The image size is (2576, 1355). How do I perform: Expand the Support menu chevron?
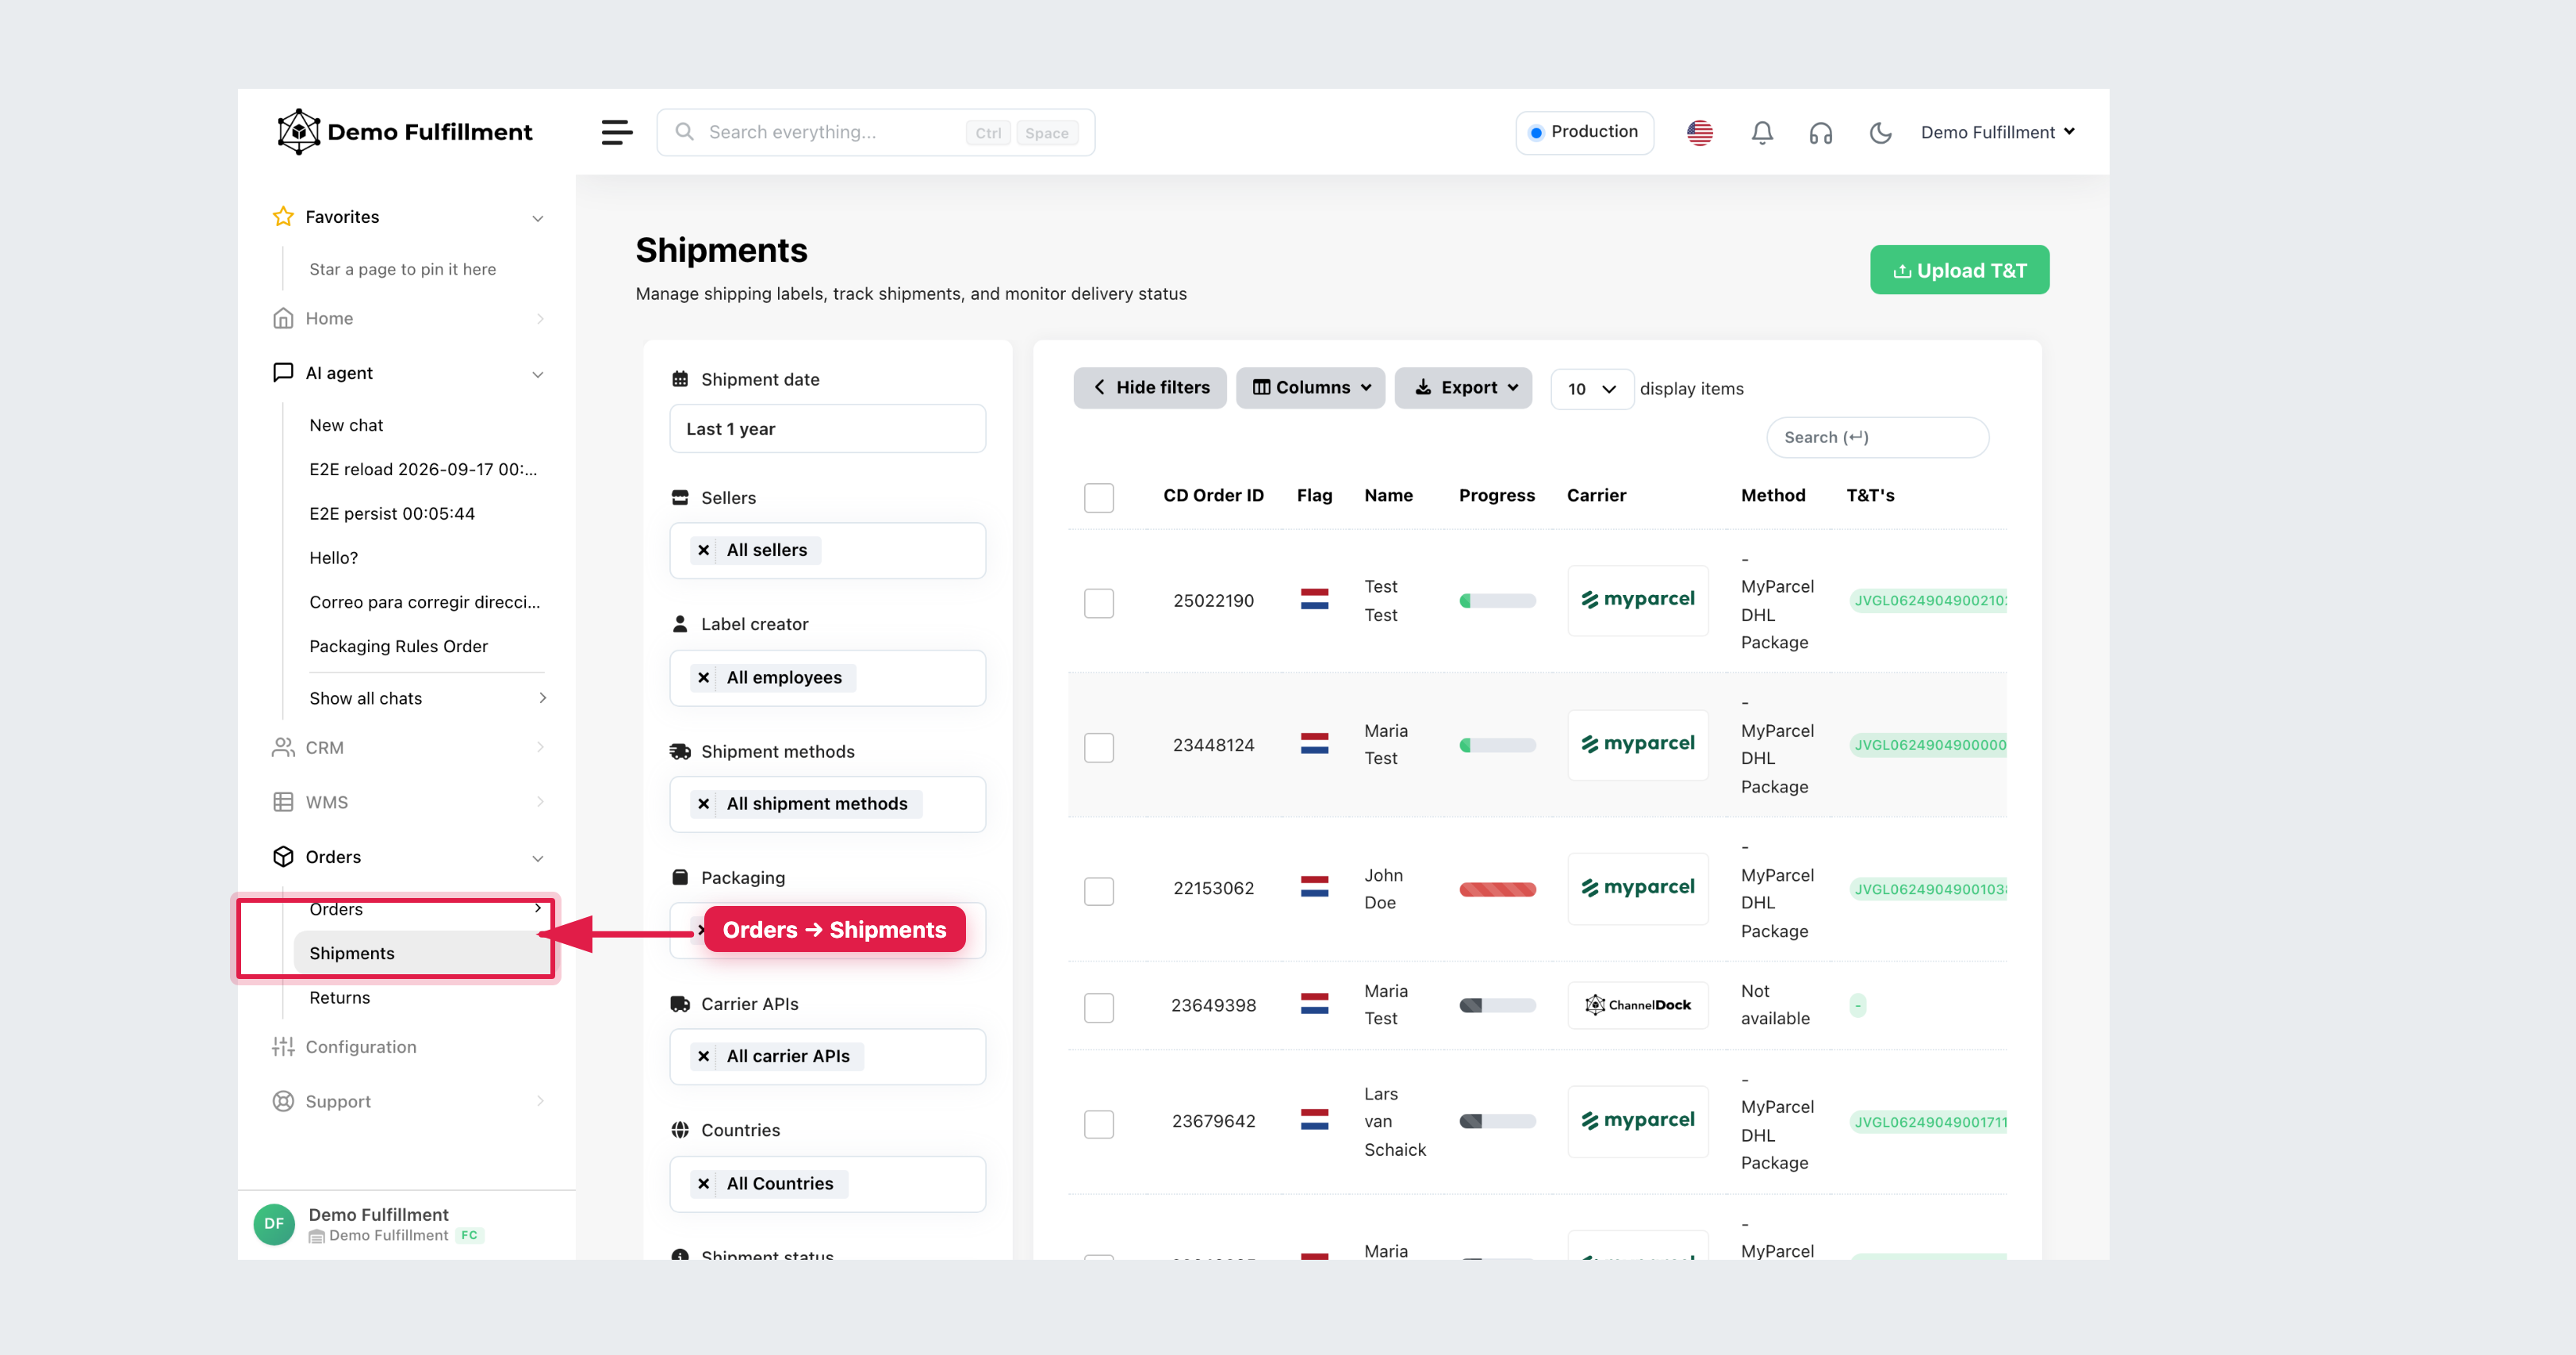point(540,1101)
